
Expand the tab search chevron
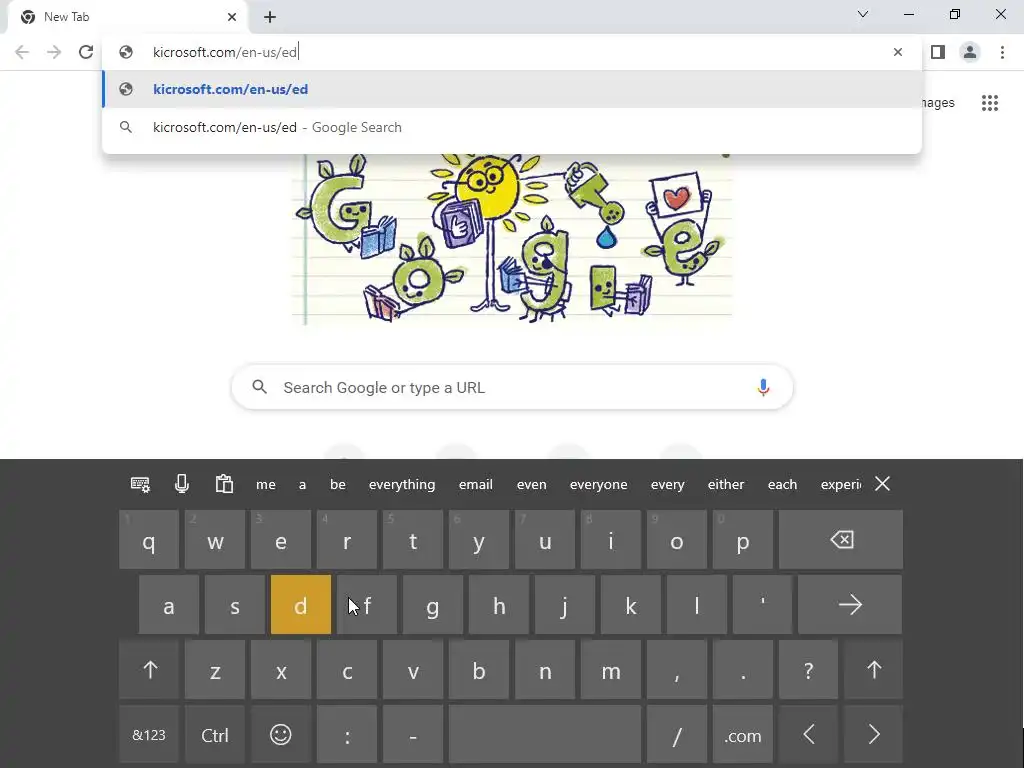(x=863, y=14)
